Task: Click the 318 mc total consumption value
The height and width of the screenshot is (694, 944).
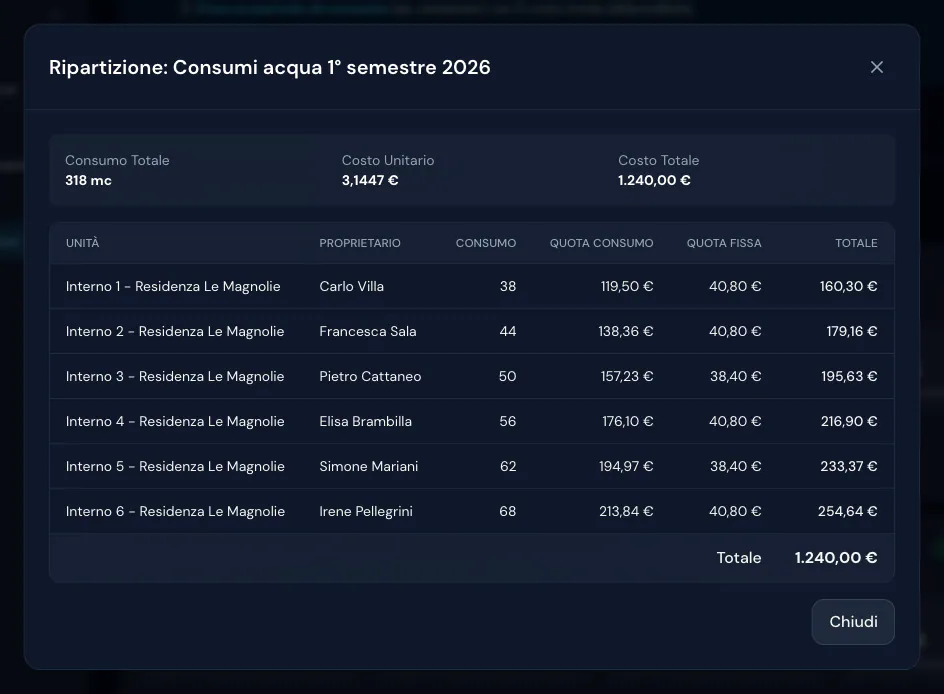Action: click(88, 181)
